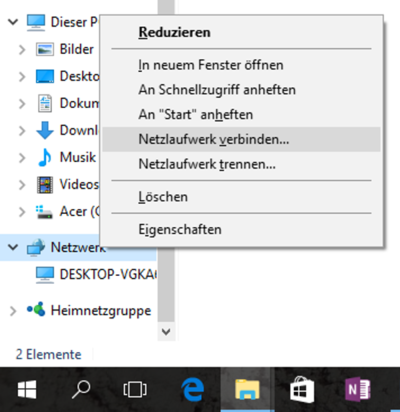The width and height of the screenshot is (400, 412).
Task: Click the taskbar search magnifier icon
Action: [x=81, y=389]
